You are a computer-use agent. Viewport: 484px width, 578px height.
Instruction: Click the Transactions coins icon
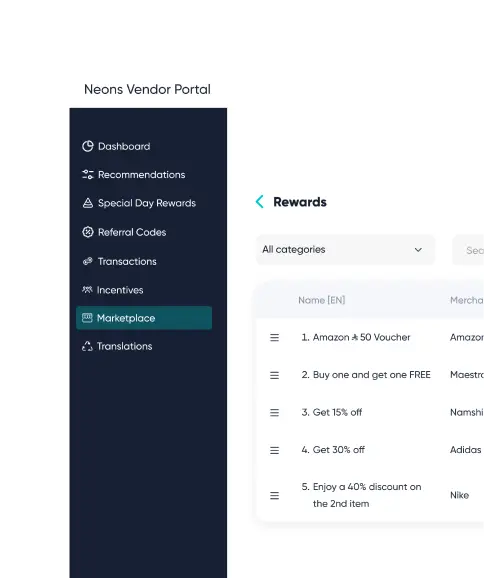pyautogui.click(x=88, y=261)
